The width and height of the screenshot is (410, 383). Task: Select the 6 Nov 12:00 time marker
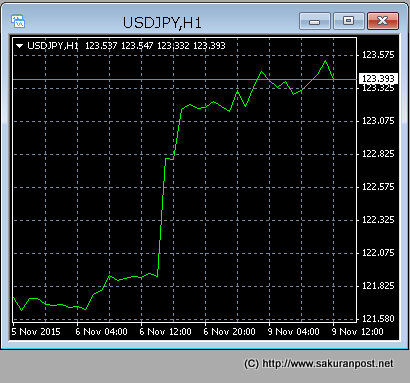pos(165,332)
